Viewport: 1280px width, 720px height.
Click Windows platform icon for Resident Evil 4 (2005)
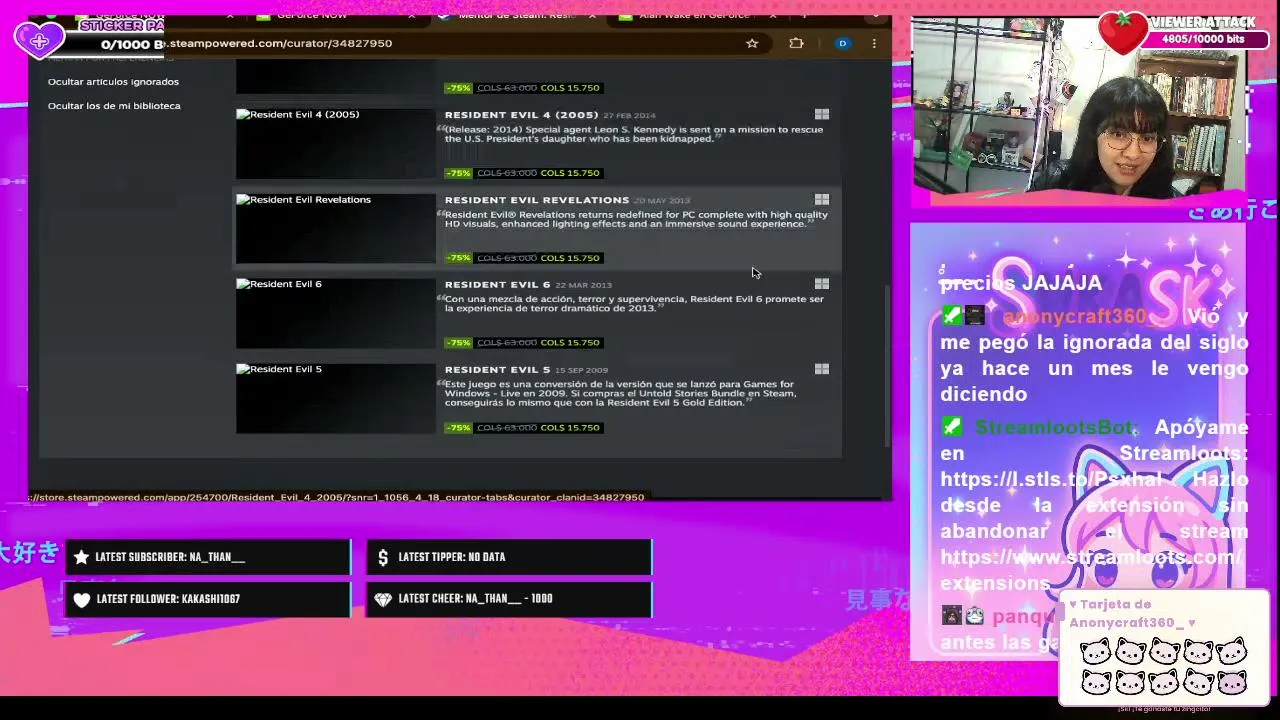tap(822, 115)
